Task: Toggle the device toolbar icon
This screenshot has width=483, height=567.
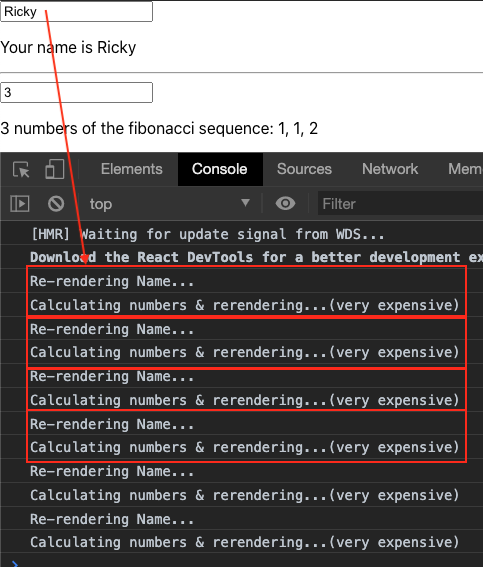Action: (x=54, y=169)
